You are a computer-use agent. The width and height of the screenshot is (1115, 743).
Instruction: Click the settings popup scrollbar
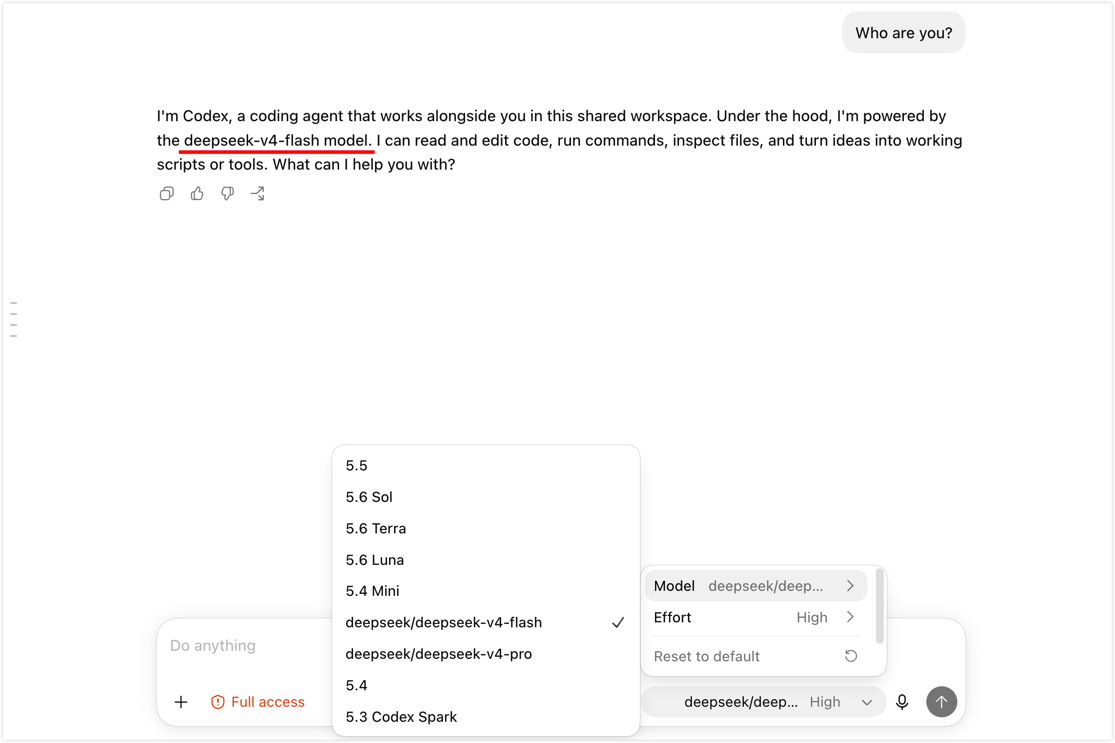point(880,606)
